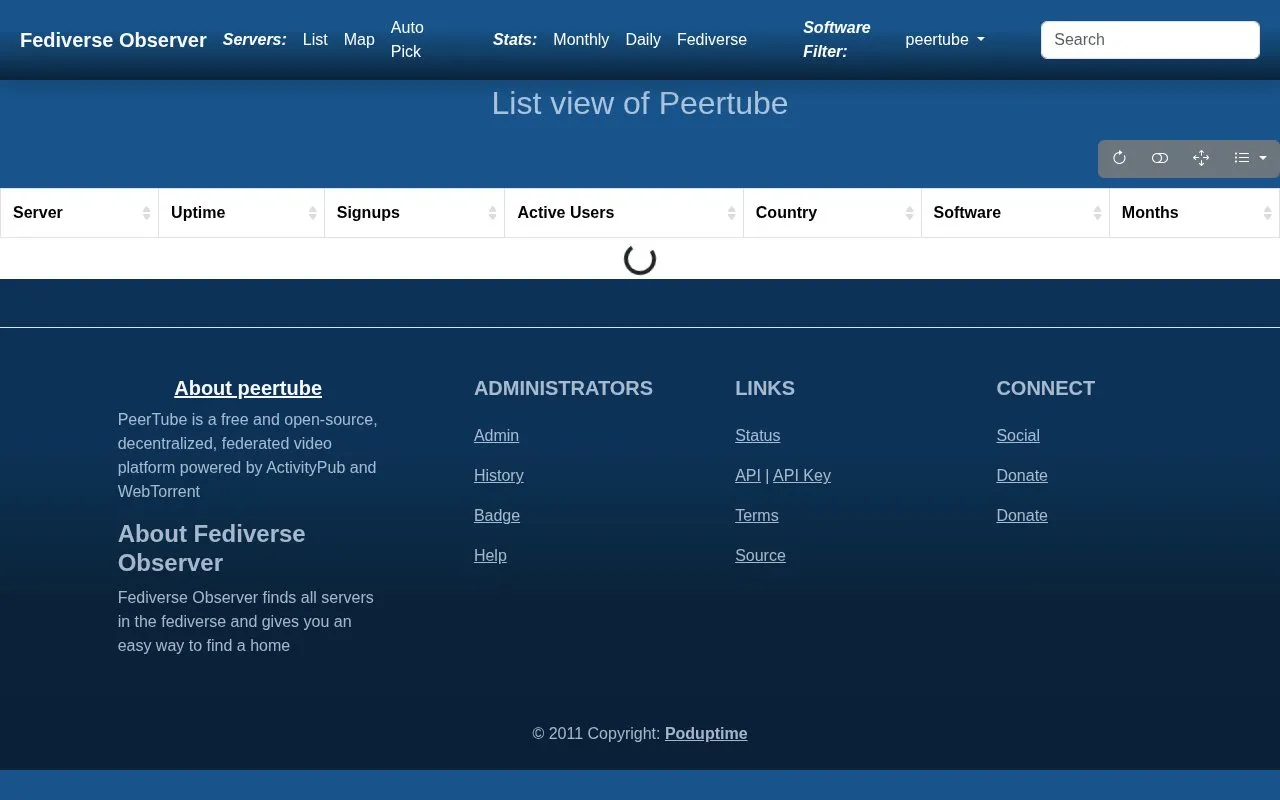Click the second Donate link under Connect
The width and height of the screenshot is (1280, 800).
[x=1022, y=516]
